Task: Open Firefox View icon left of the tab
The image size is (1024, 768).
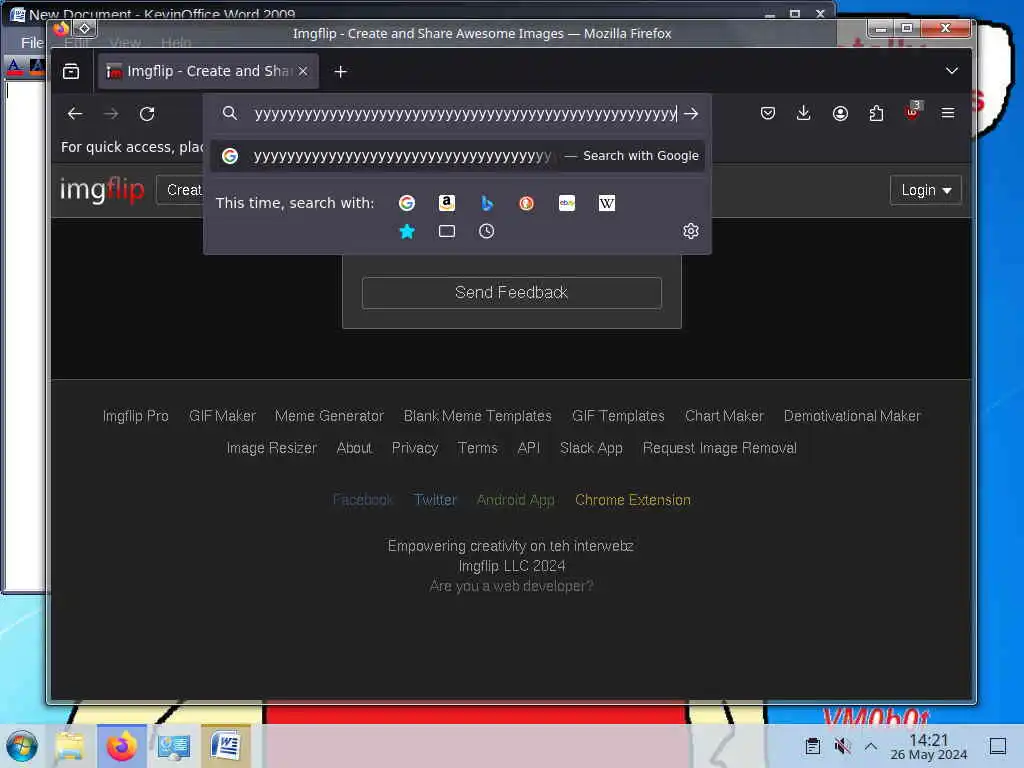Action: point(71,71)
